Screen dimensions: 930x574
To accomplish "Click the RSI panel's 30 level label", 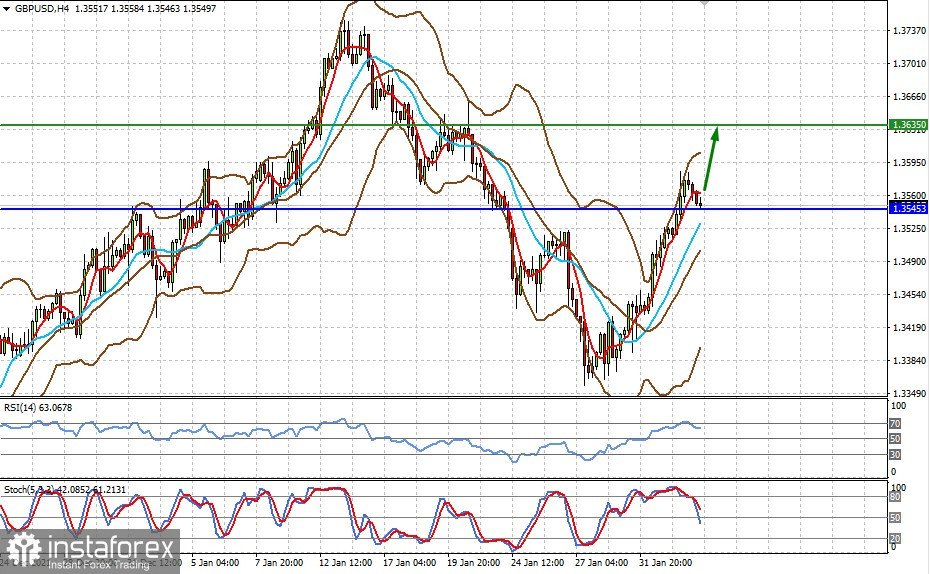I will click(895, 455).
